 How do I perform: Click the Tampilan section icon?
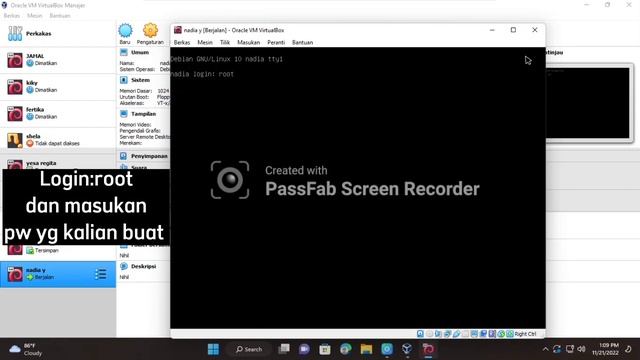[124, 113]
